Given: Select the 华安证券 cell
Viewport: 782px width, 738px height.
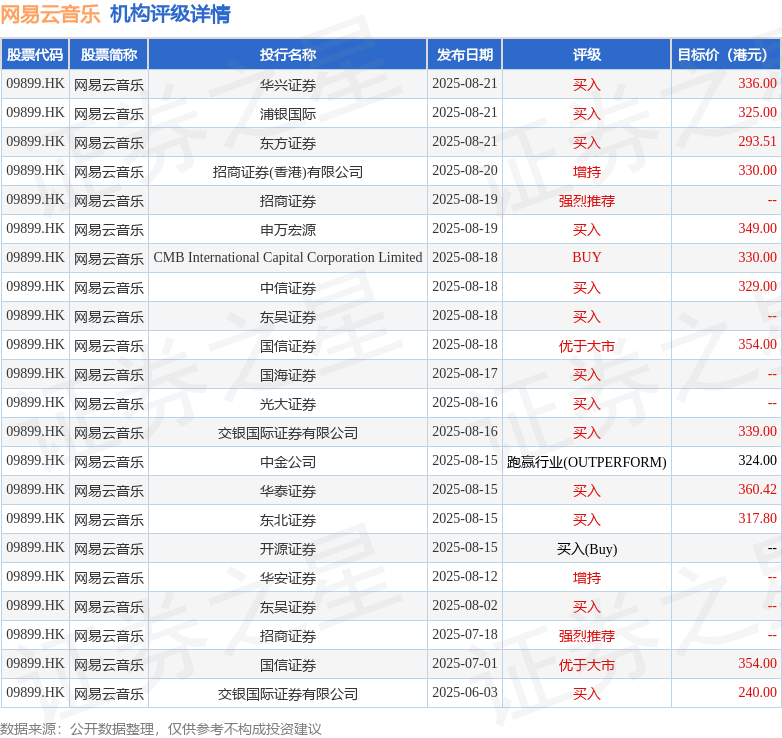Looking at the screenshot, I should point(288,577).
